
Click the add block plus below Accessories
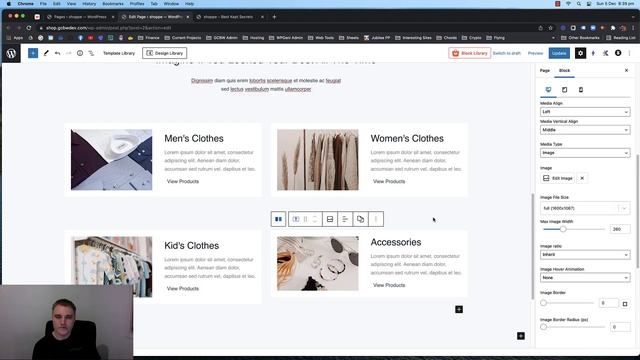pyautogui.click(x=459, y=309)
